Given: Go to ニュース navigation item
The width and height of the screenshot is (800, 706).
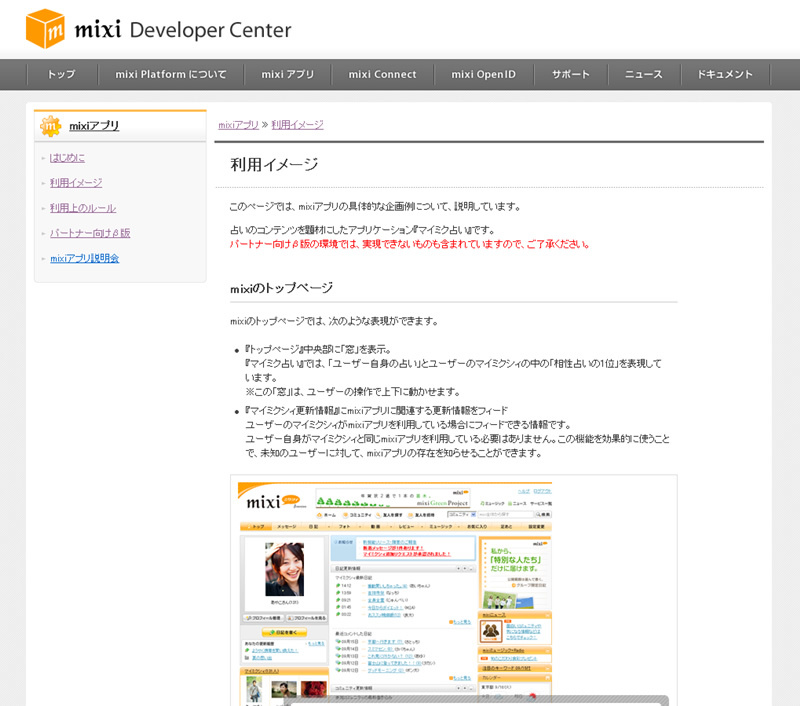Looking at the screenshot, I should 644,74.
